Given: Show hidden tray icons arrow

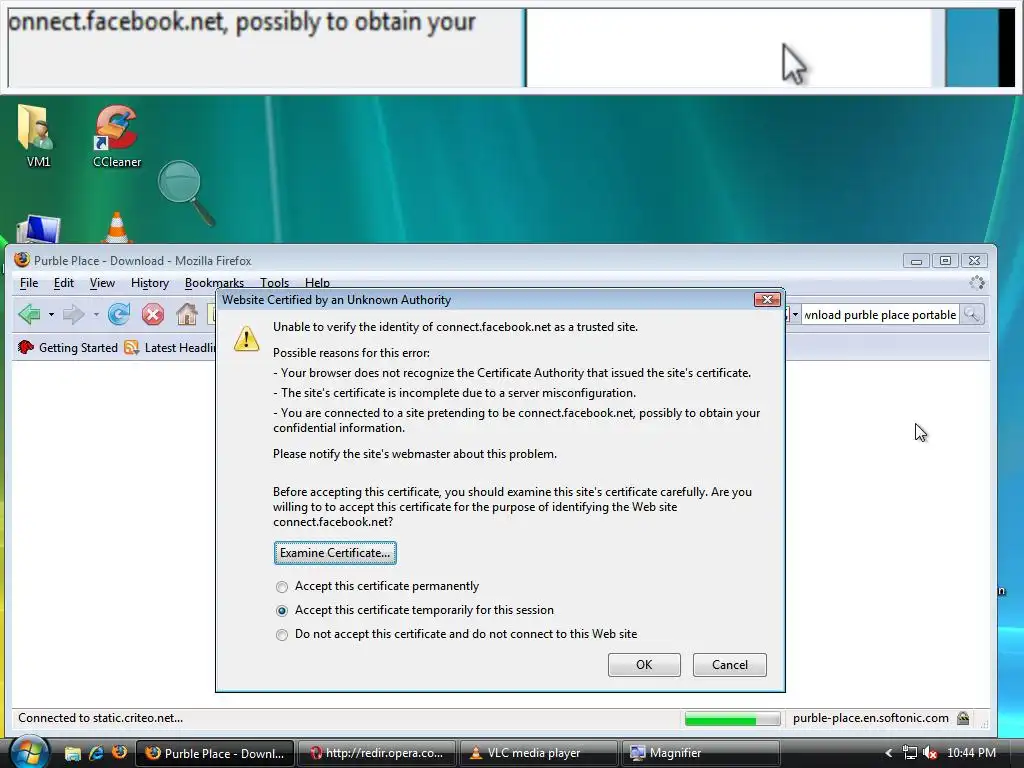Looking at the screenshot, I should coord(889,753).
